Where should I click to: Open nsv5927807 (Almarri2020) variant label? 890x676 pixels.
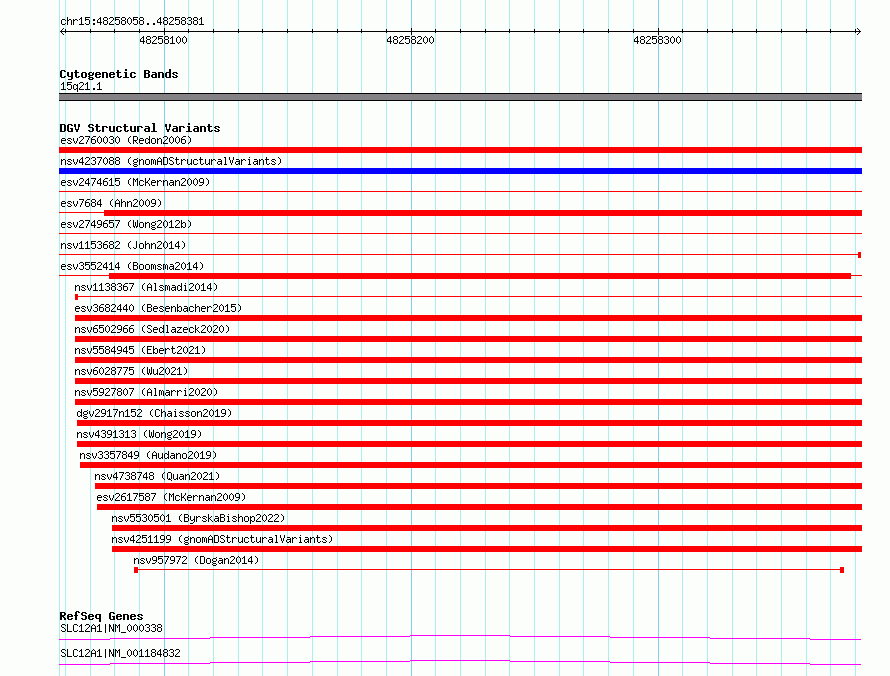146,392
